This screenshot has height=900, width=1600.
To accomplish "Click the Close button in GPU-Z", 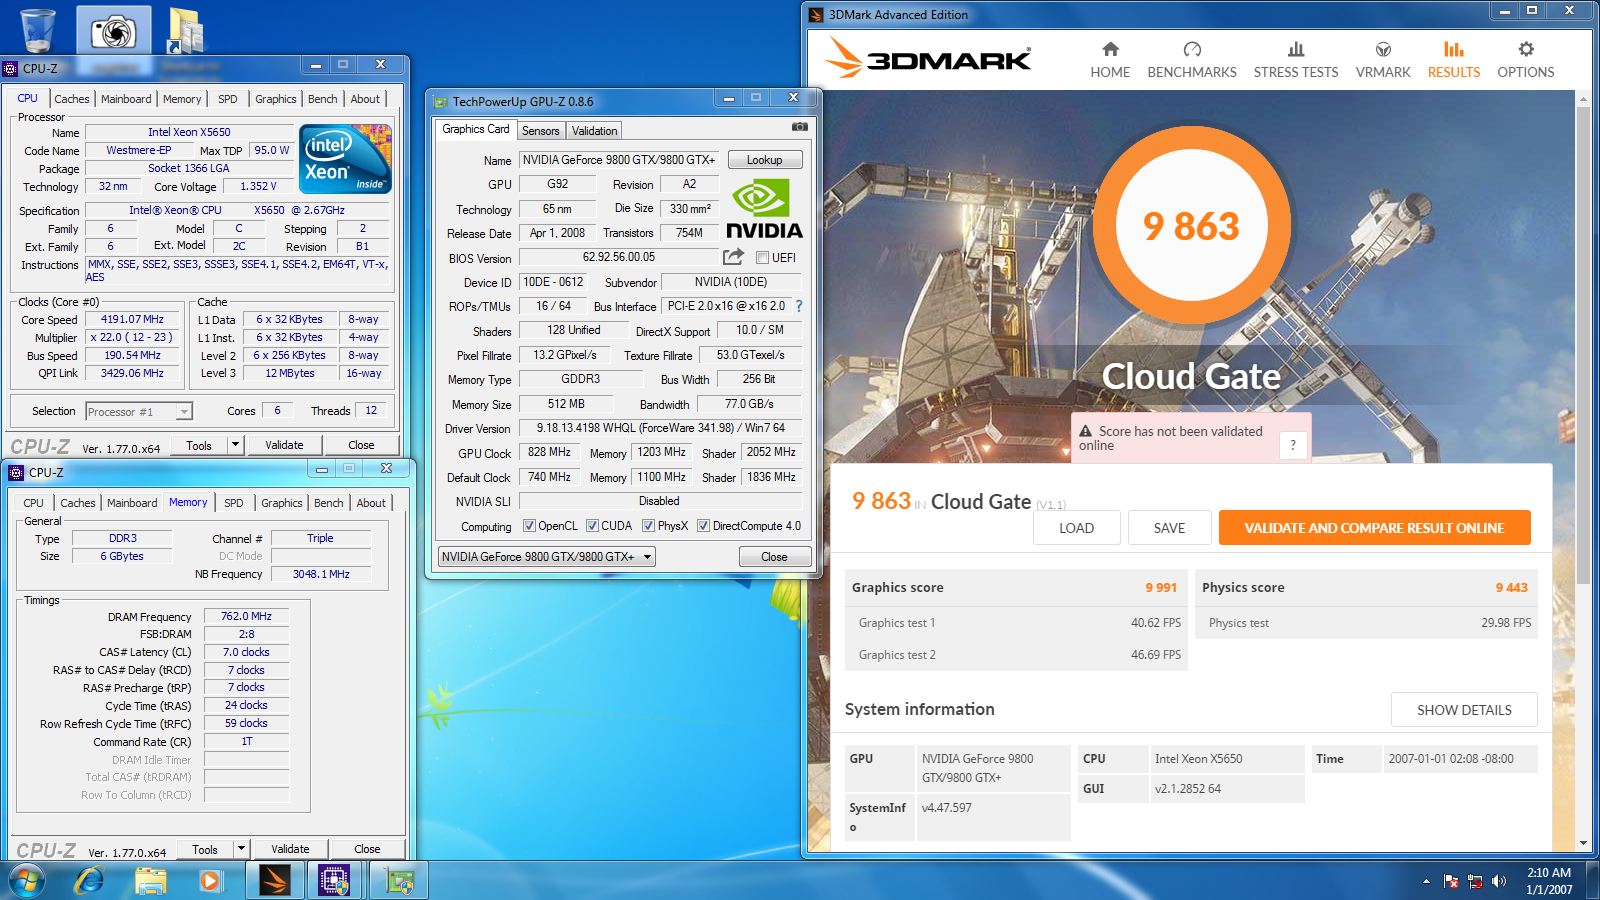I will click(x=775, y=557).
